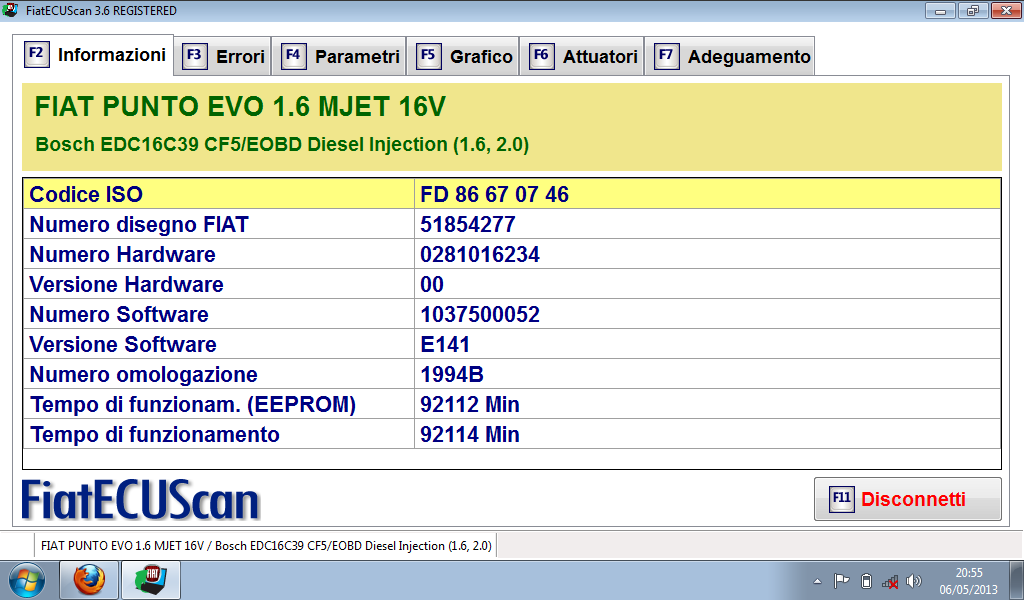Select the Tempo di funzionam. (EEPROM) label
The height and width of the screenshot is (612, 1024).
193,404
